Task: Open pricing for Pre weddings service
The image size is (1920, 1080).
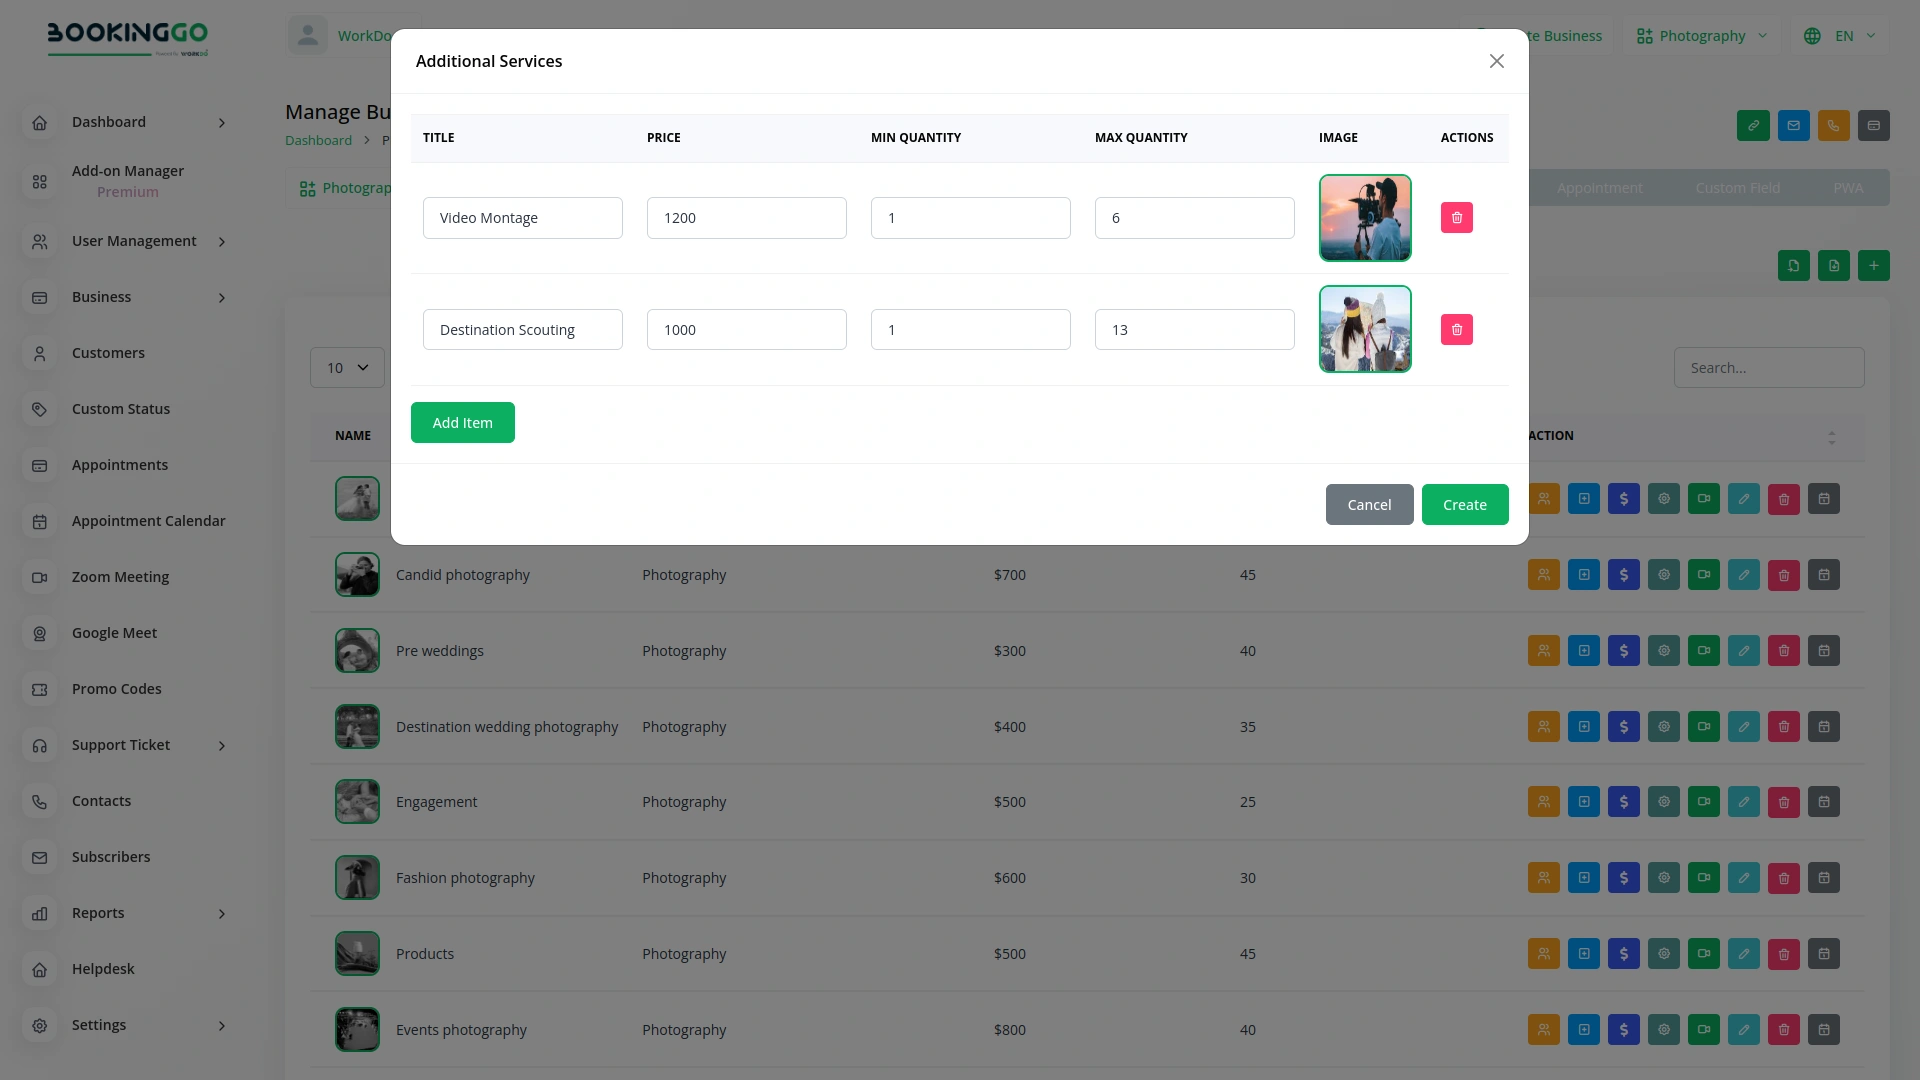Action: coord(1624,650)
